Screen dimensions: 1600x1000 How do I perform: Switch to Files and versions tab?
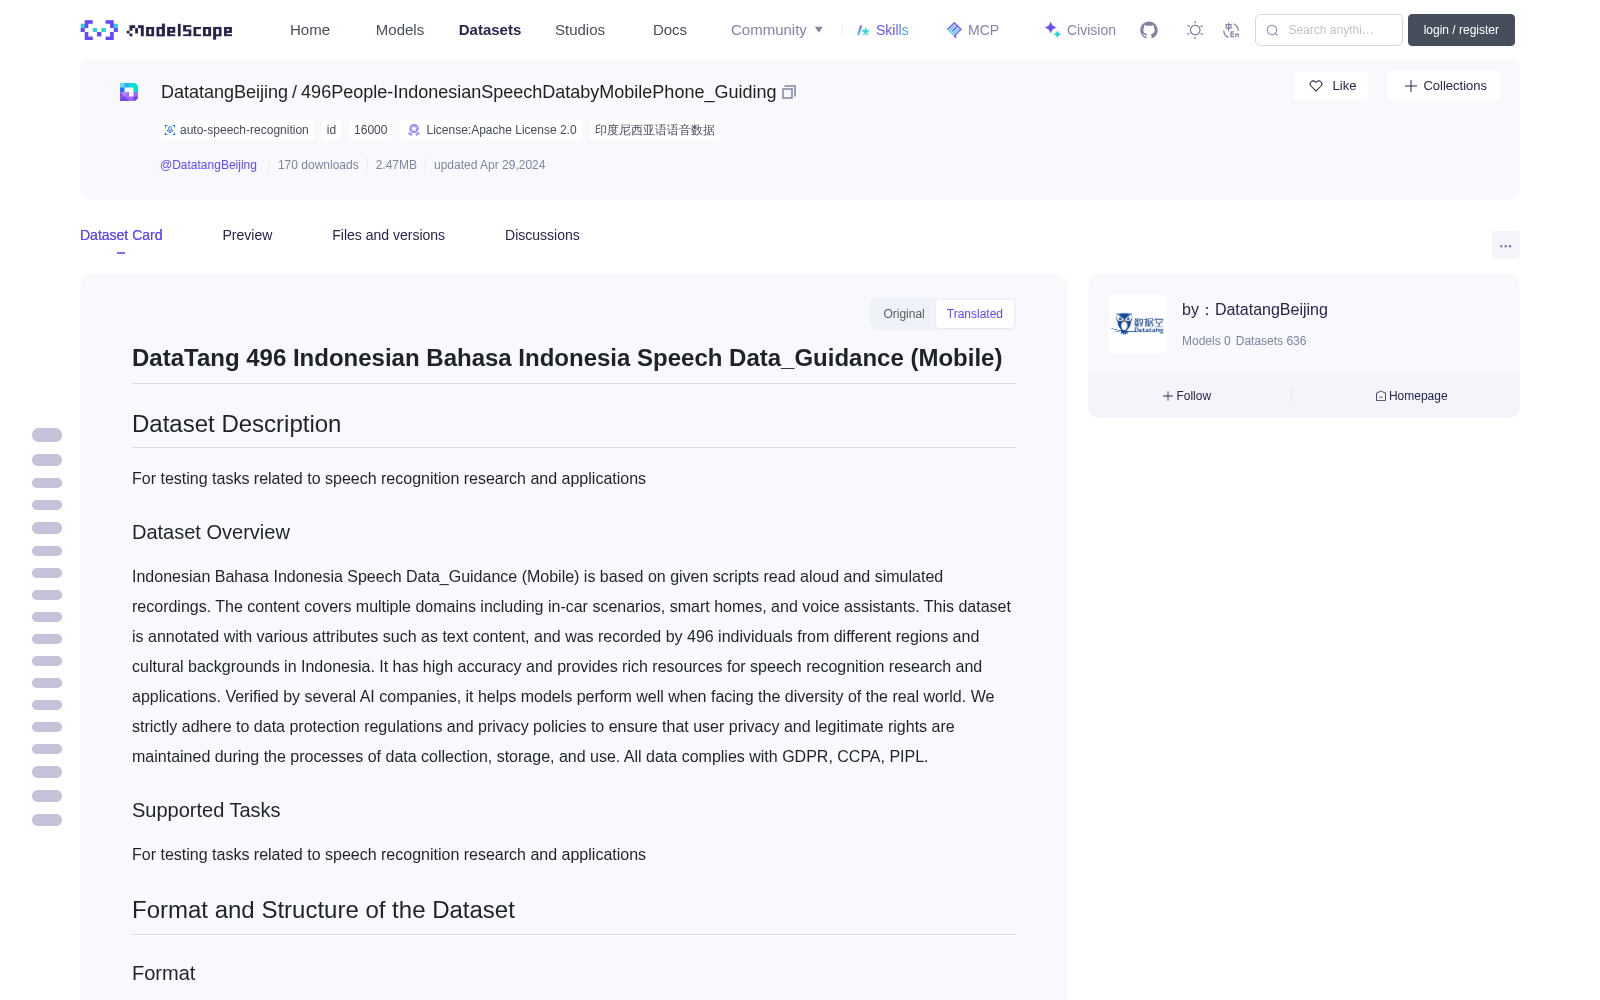click(388, 235)
